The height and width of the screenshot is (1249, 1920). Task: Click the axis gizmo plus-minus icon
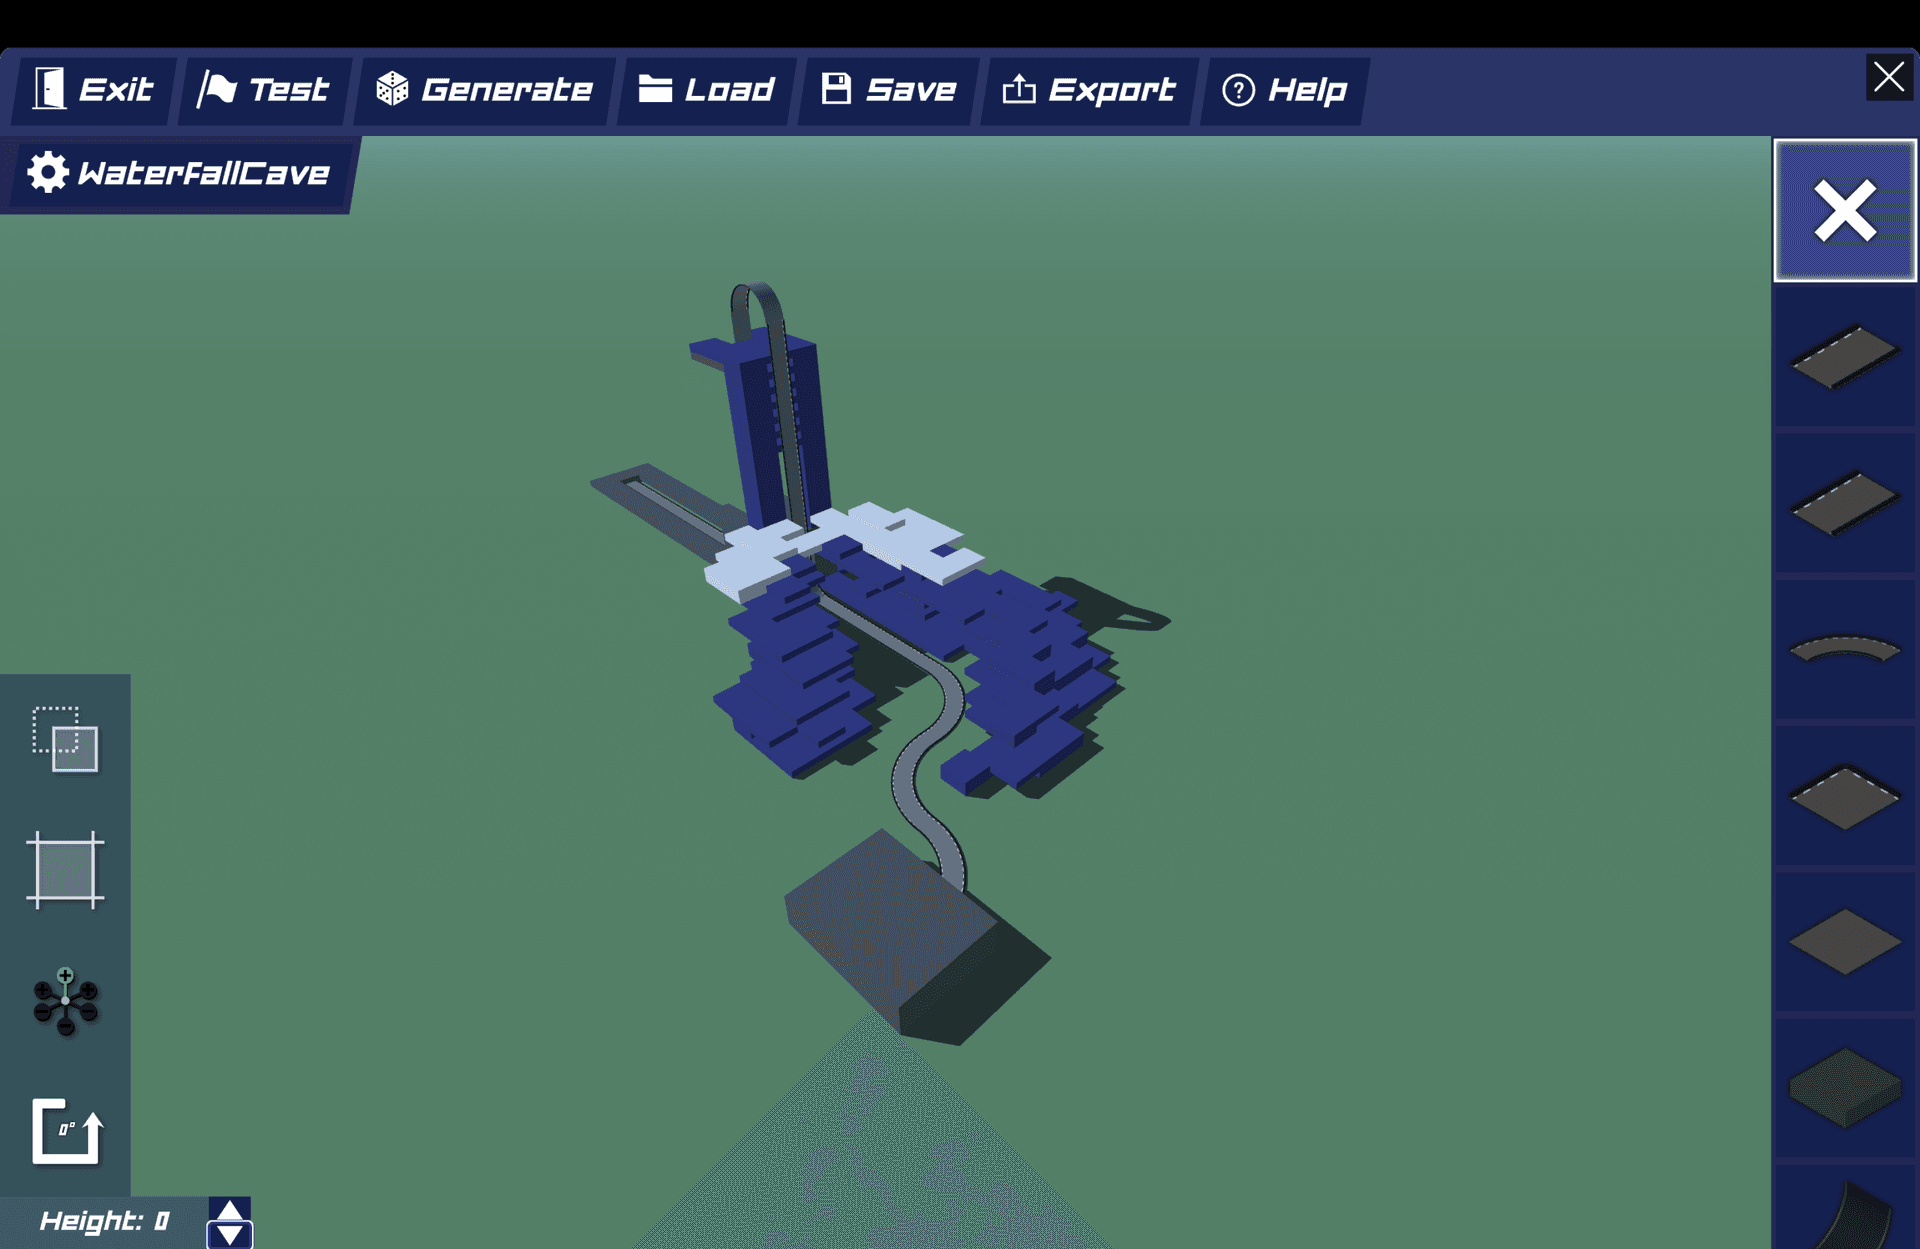point(65,1001)
